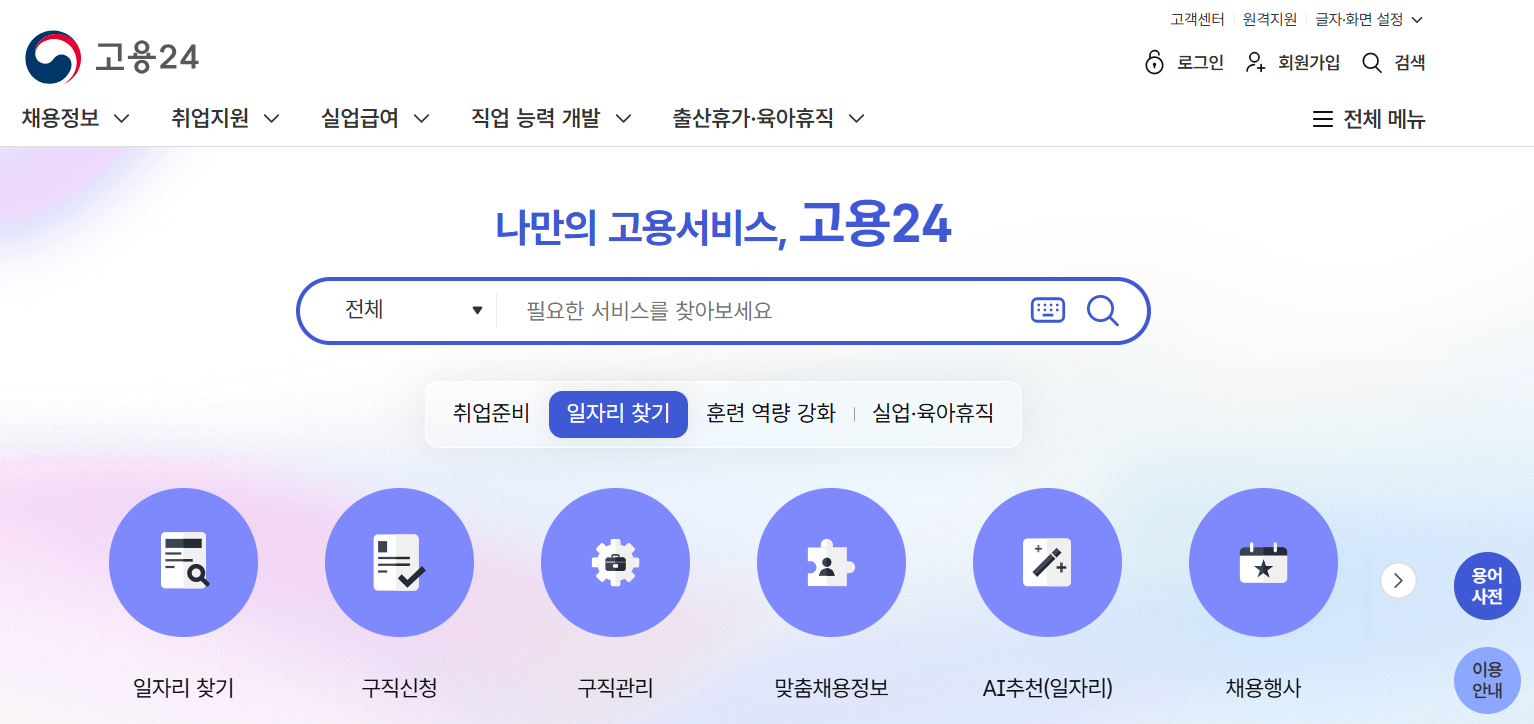Click the next arrow of service carousel
Screen dimensions: 1534x724
[1398, 580]
